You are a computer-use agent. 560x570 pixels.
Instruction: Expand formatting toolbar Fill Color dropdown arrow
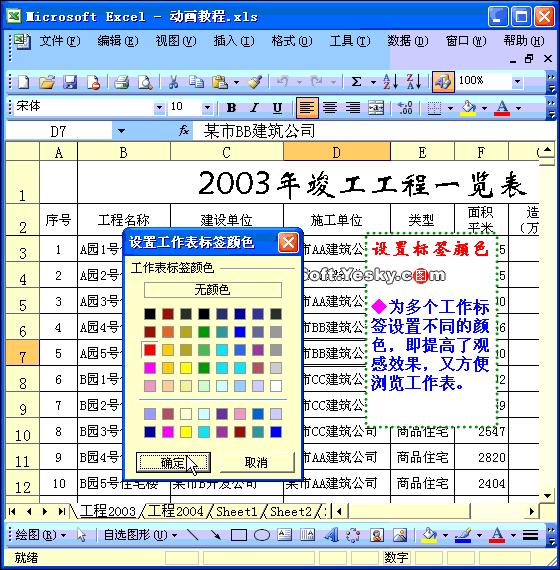pyautogui.click(x=484, y=108)
